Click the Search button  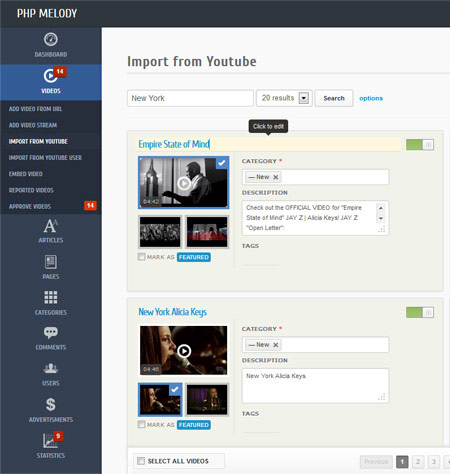click(x=334, y=98)
